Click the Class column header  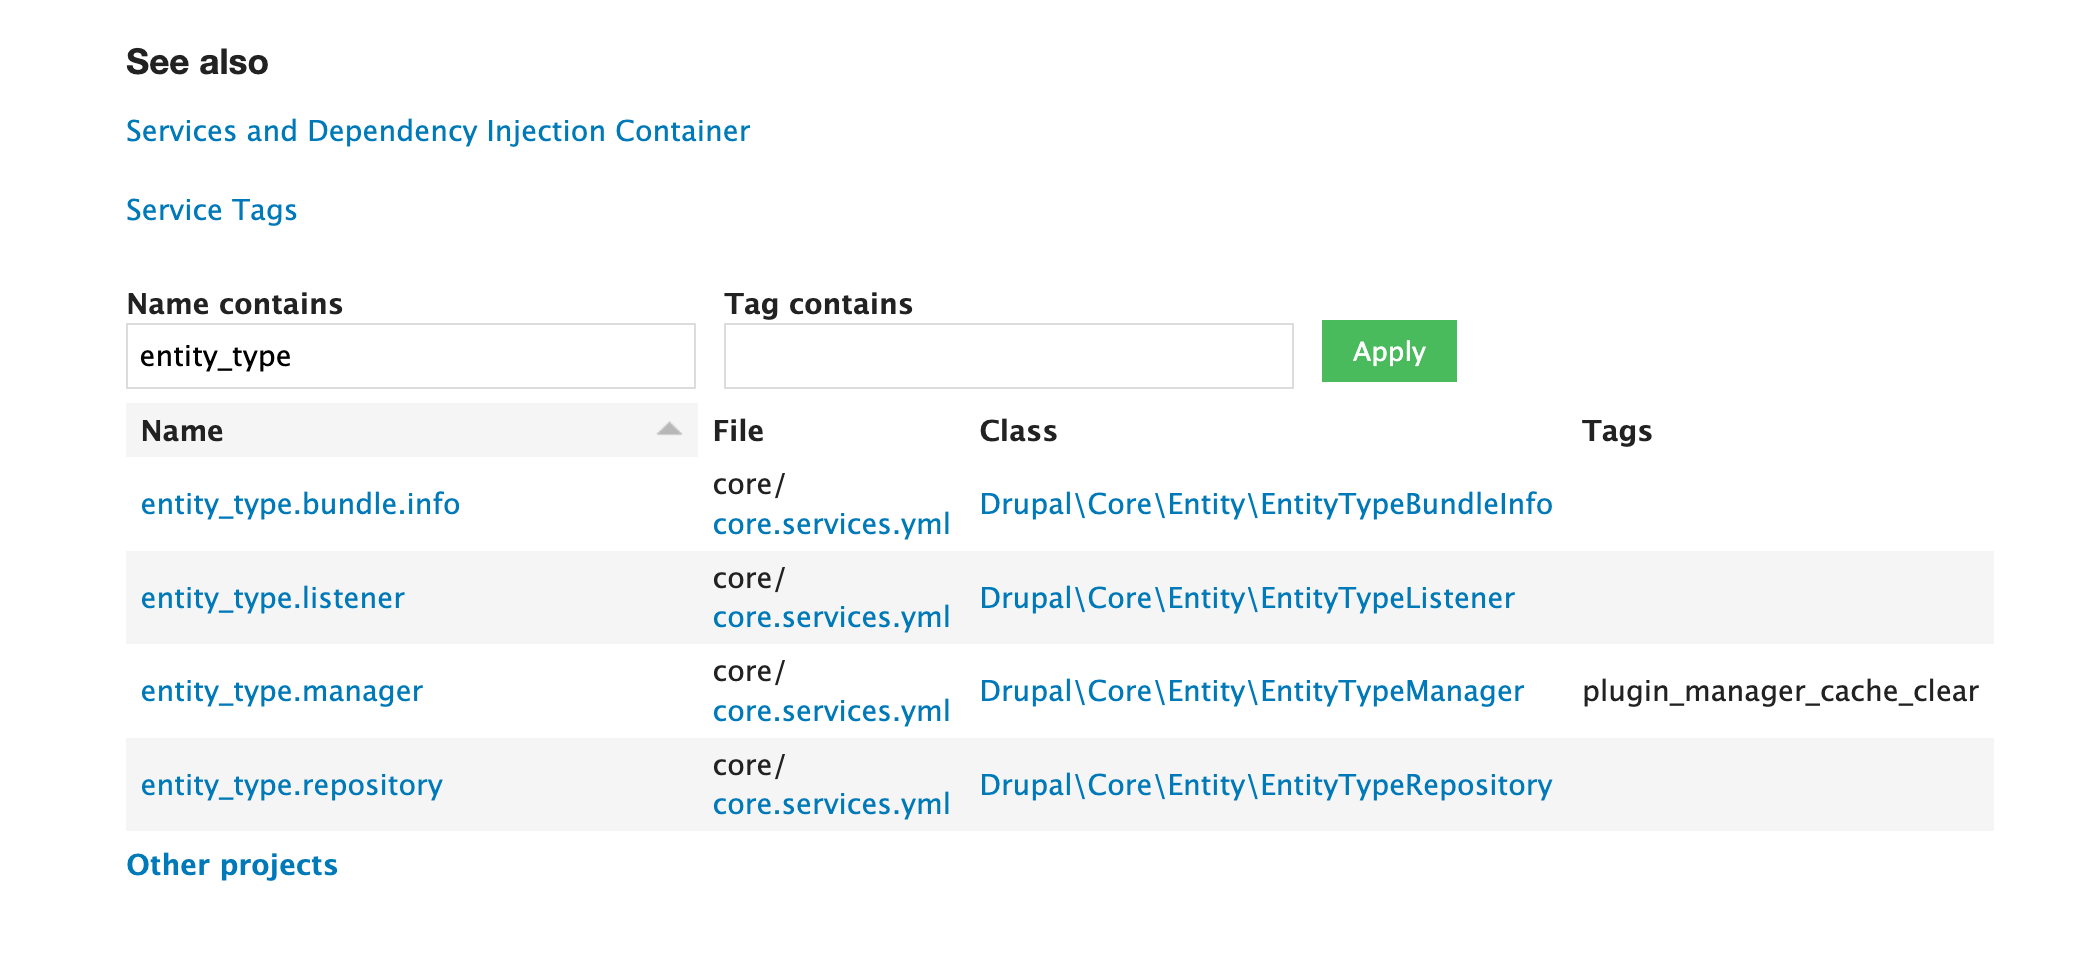pos(1018,431)
